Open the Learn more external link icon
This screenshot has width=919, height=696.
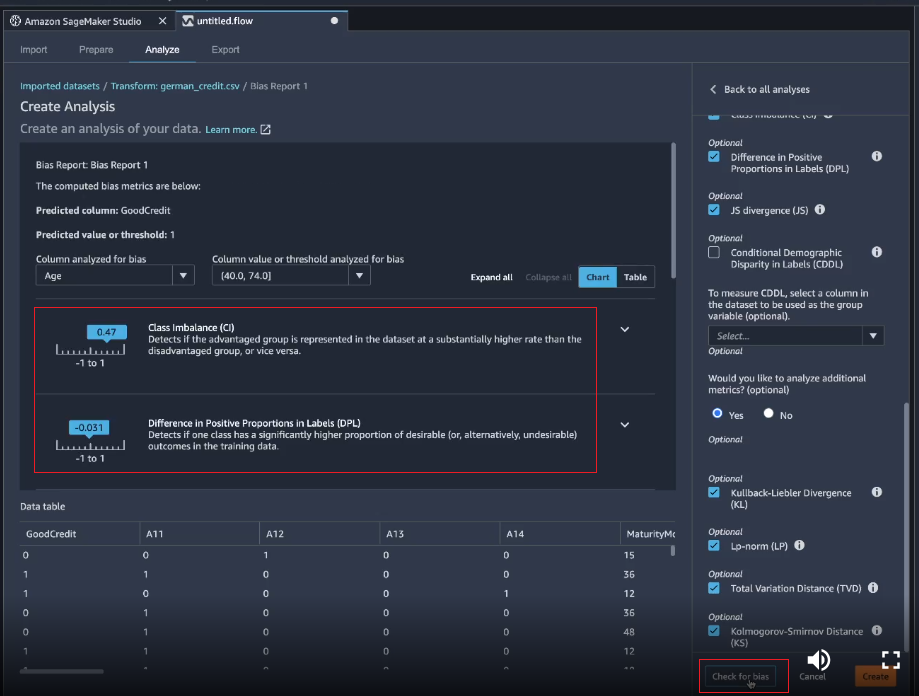[x=265, y=130]
